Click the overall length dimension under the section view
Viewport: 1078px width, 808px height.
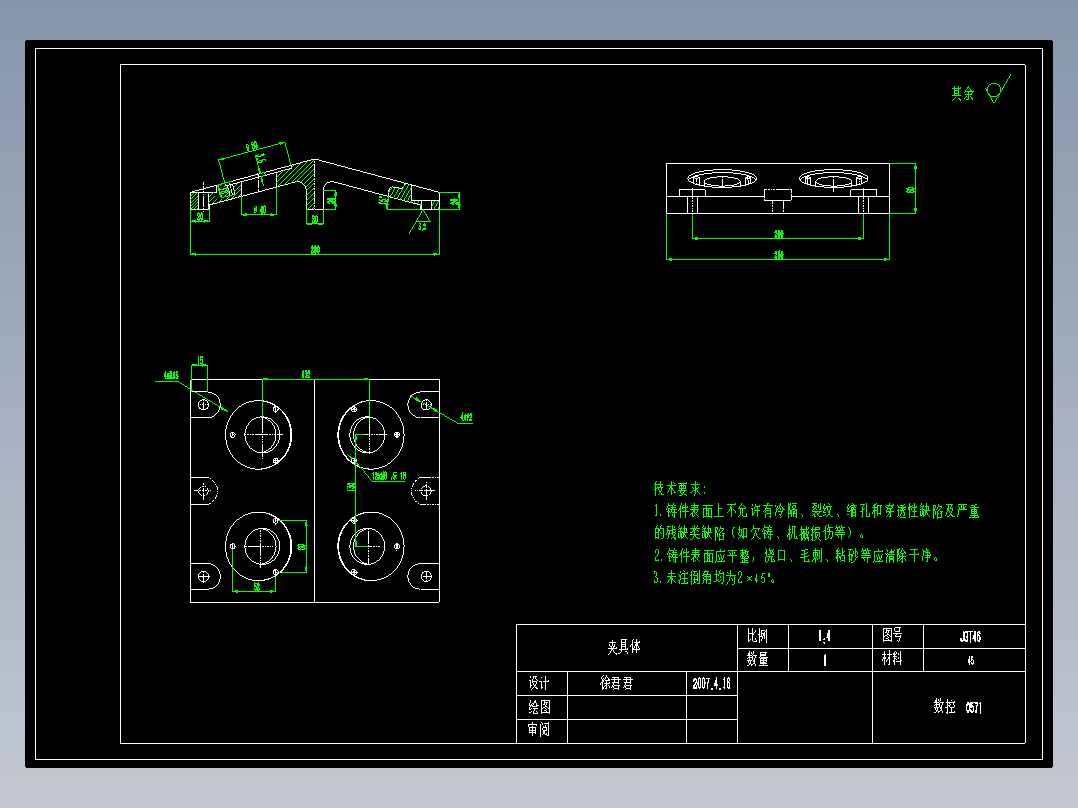[x=315, y=250]
